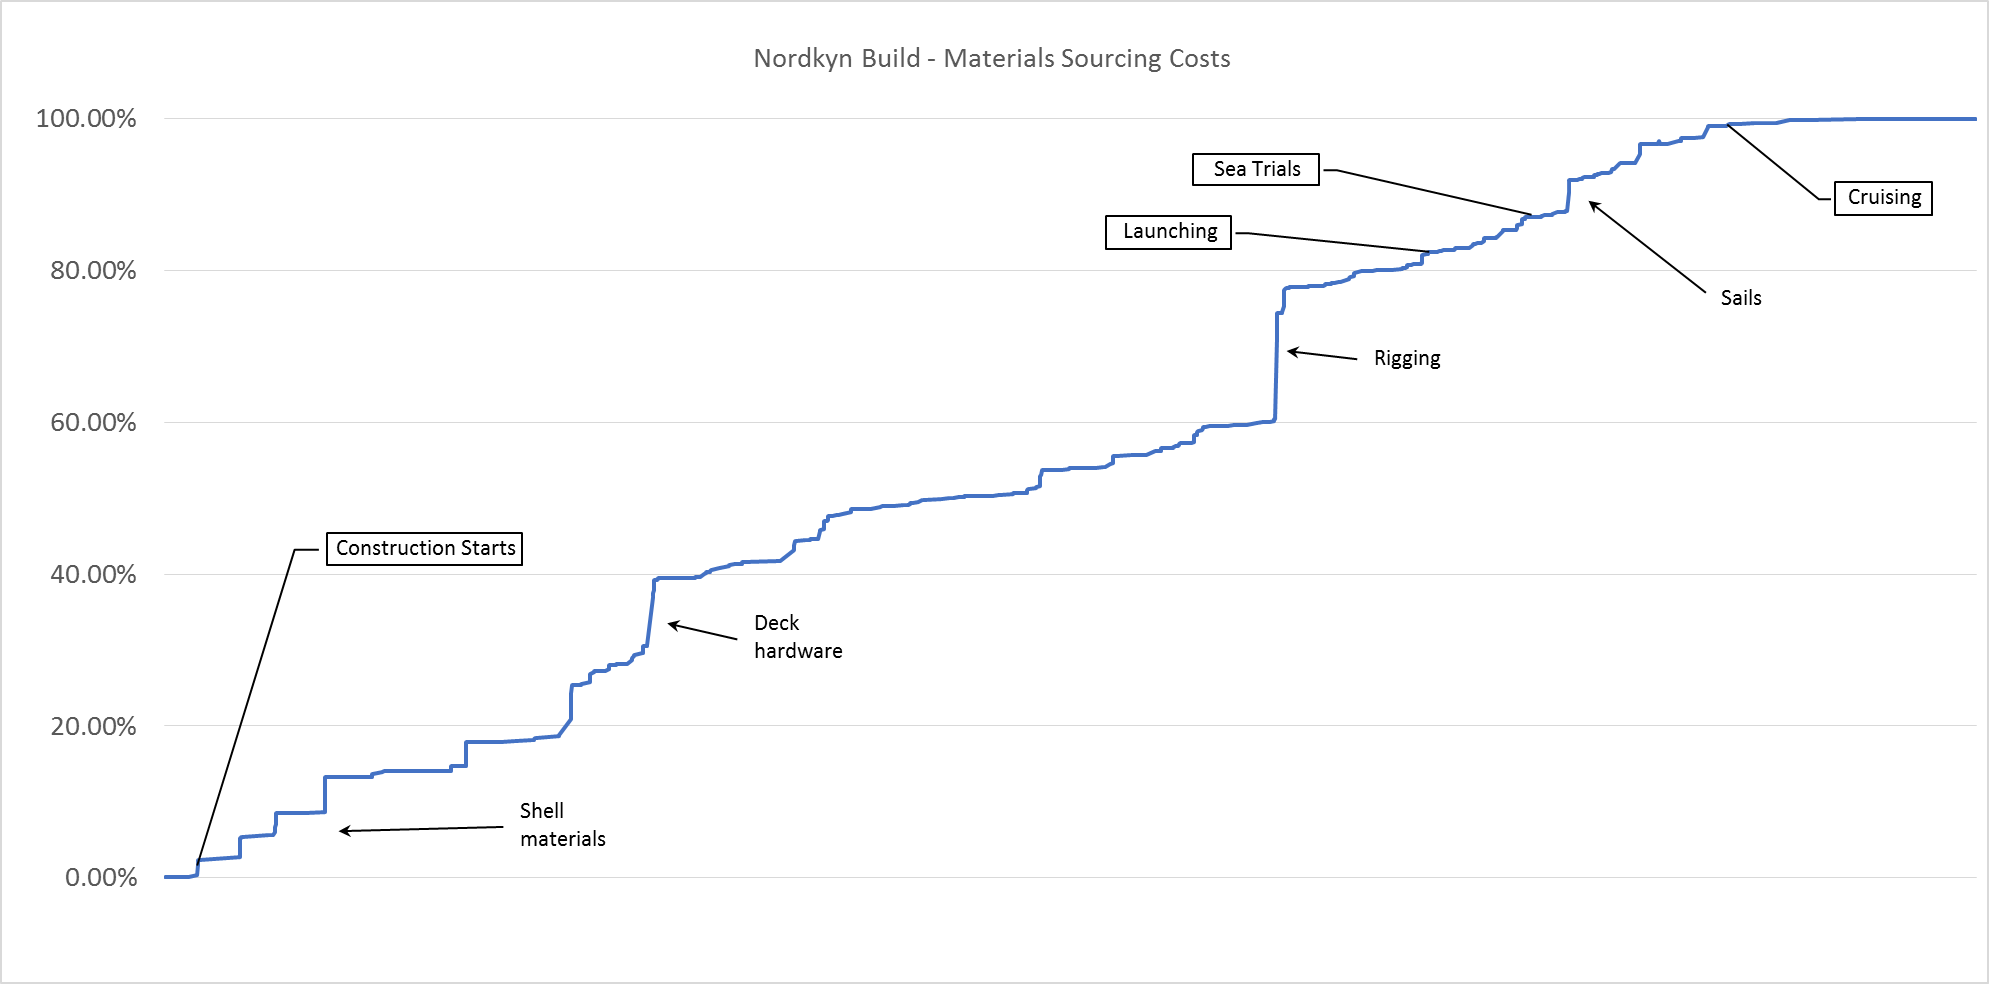Click the Cruising callout box
Viewport: 1989px width, 984px height.
(1883, 198)
